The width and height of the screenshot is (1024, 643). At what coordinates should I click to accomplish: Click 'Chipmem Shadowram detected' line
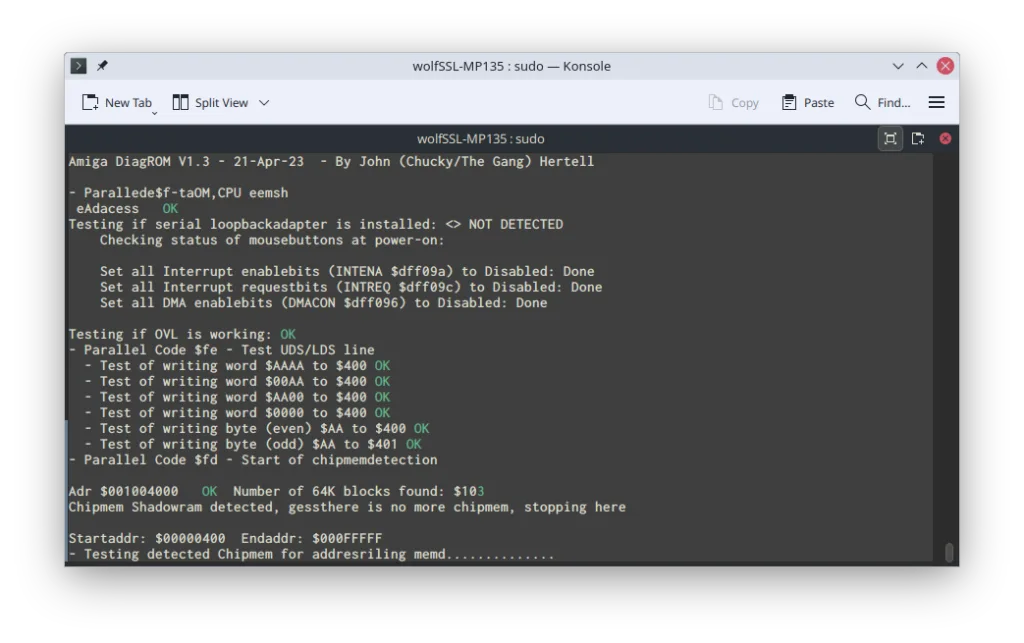(347, 506)
